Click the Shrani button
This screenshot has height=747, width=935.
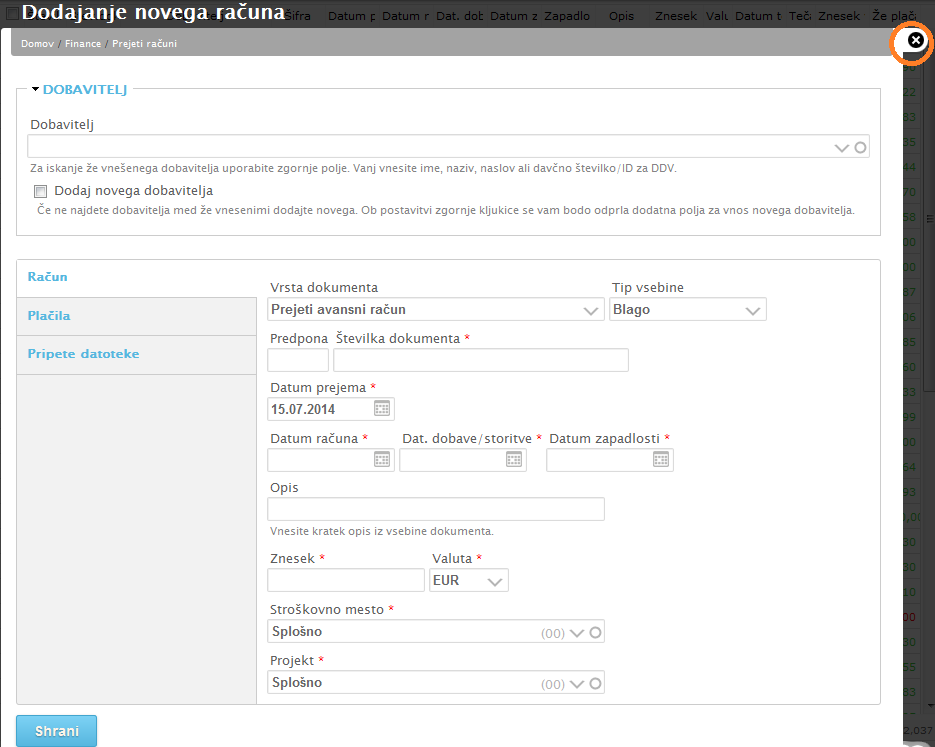tap(57, 731)
